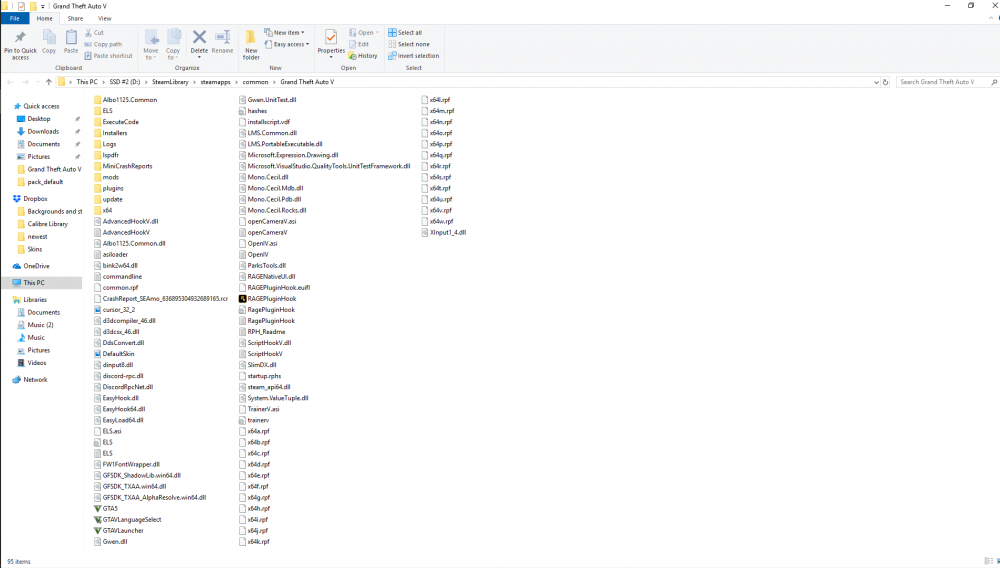This screenshot has height=568, width=1000.
Task: Select the XInput1_4.dll file
Action: click(x=443, y=233)
